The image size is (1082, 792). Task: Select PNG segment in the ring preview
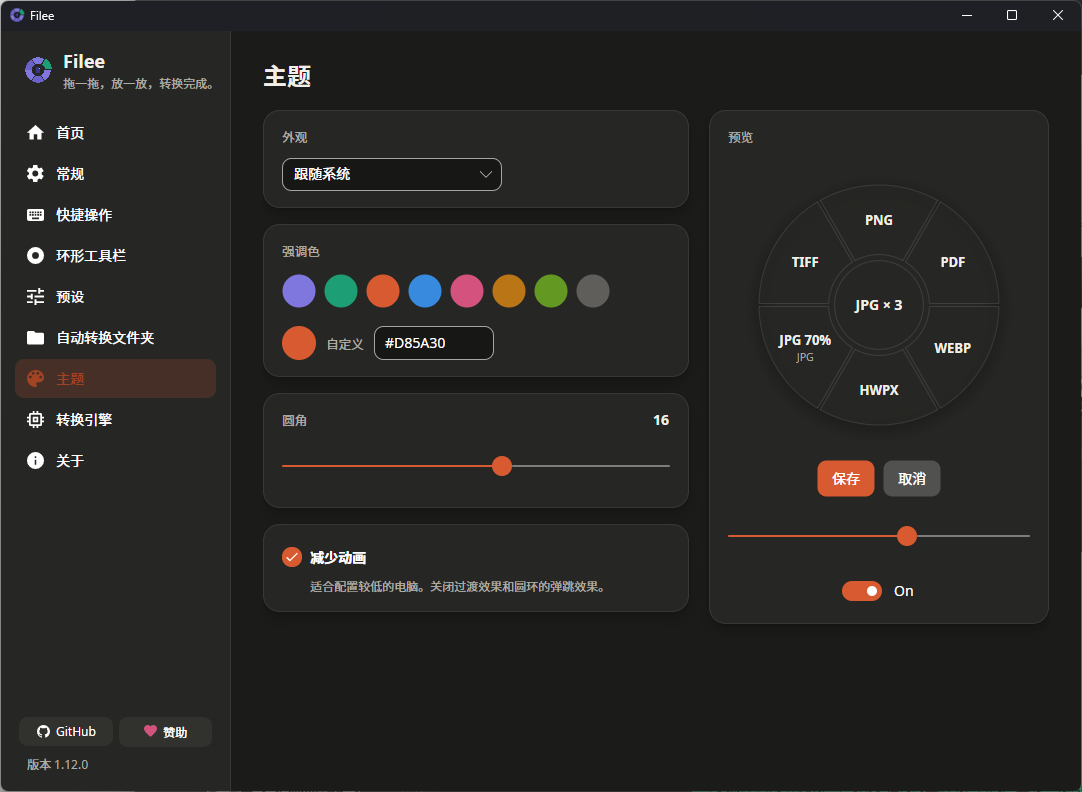coord(878,220)
